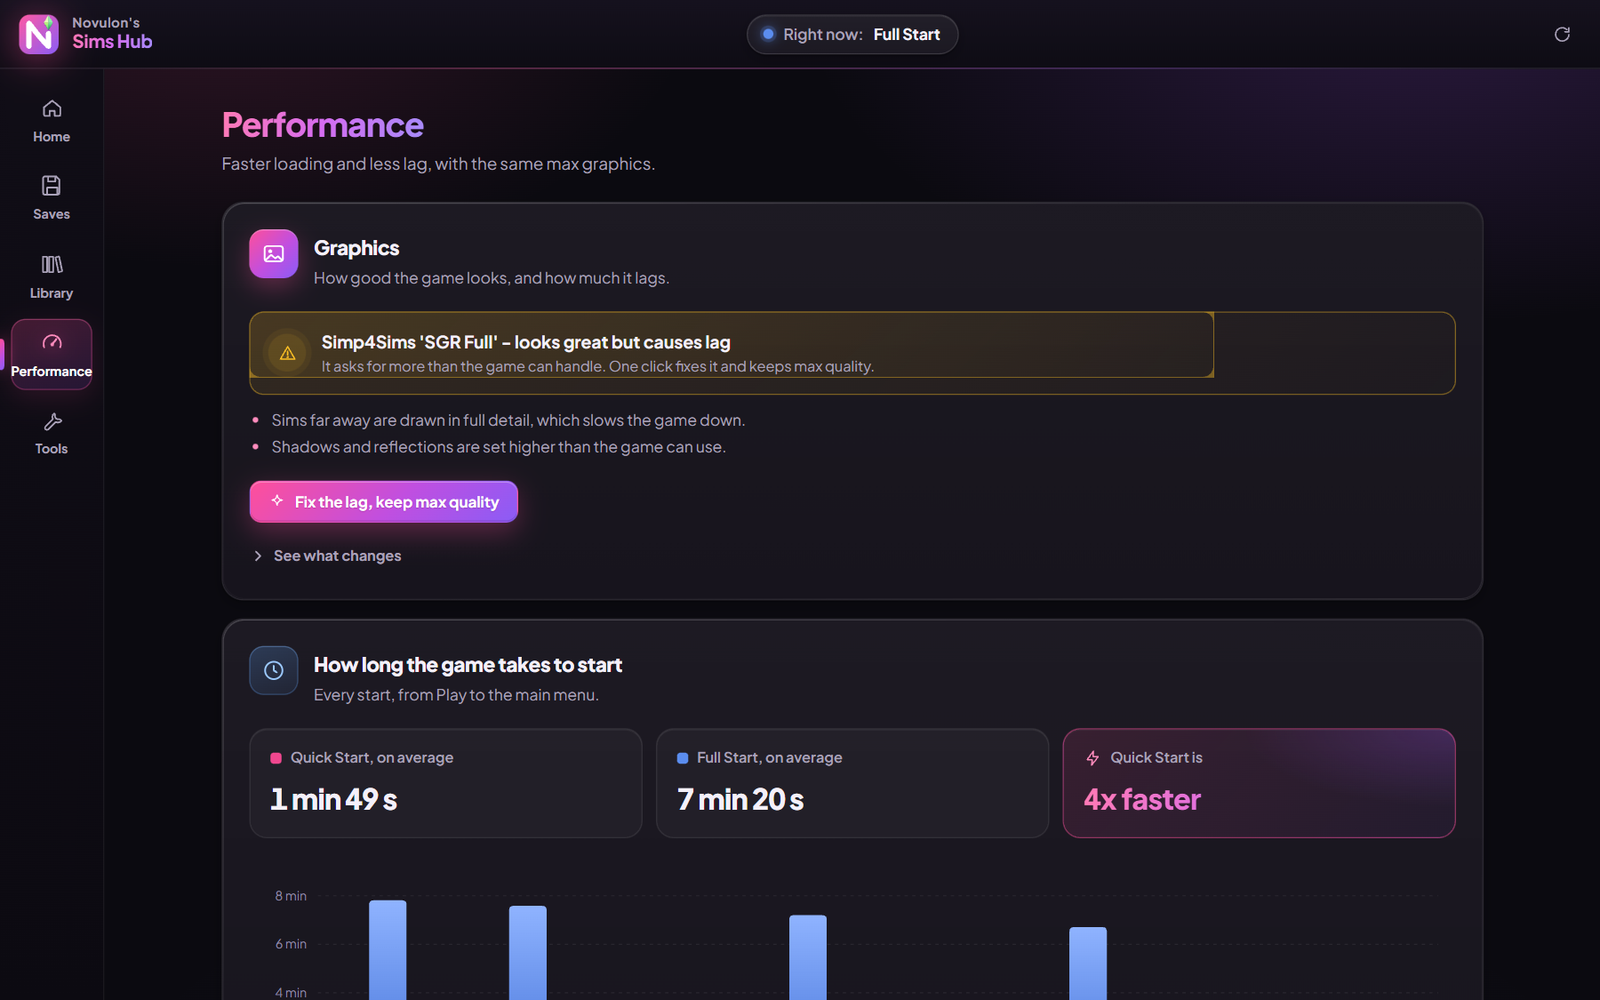
Task: Expand 'See what changes'
Action: click(x=327, y=556)
